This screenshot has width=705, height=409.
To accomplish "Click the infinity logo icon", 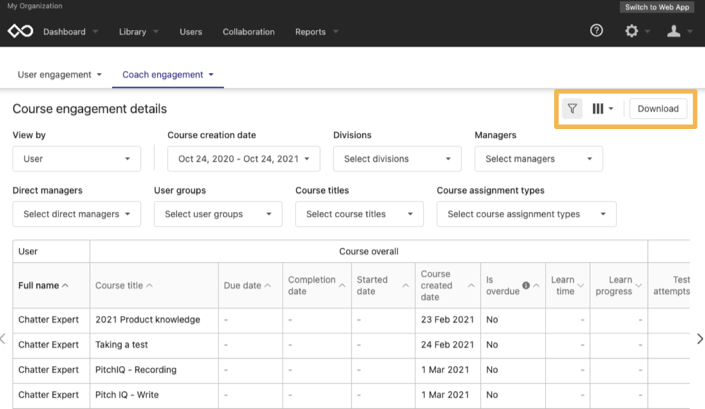I will point(20,31).
